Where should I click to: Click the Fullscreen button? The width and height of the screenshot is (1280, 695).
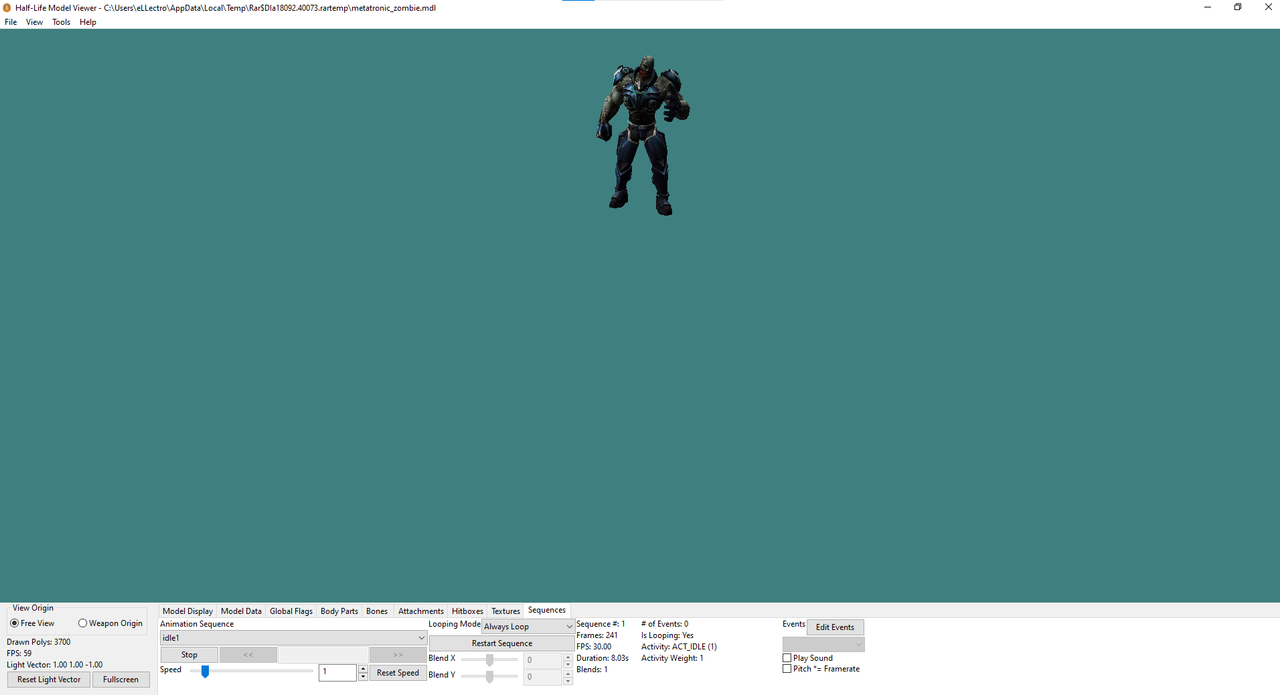[x=121, y=680]
